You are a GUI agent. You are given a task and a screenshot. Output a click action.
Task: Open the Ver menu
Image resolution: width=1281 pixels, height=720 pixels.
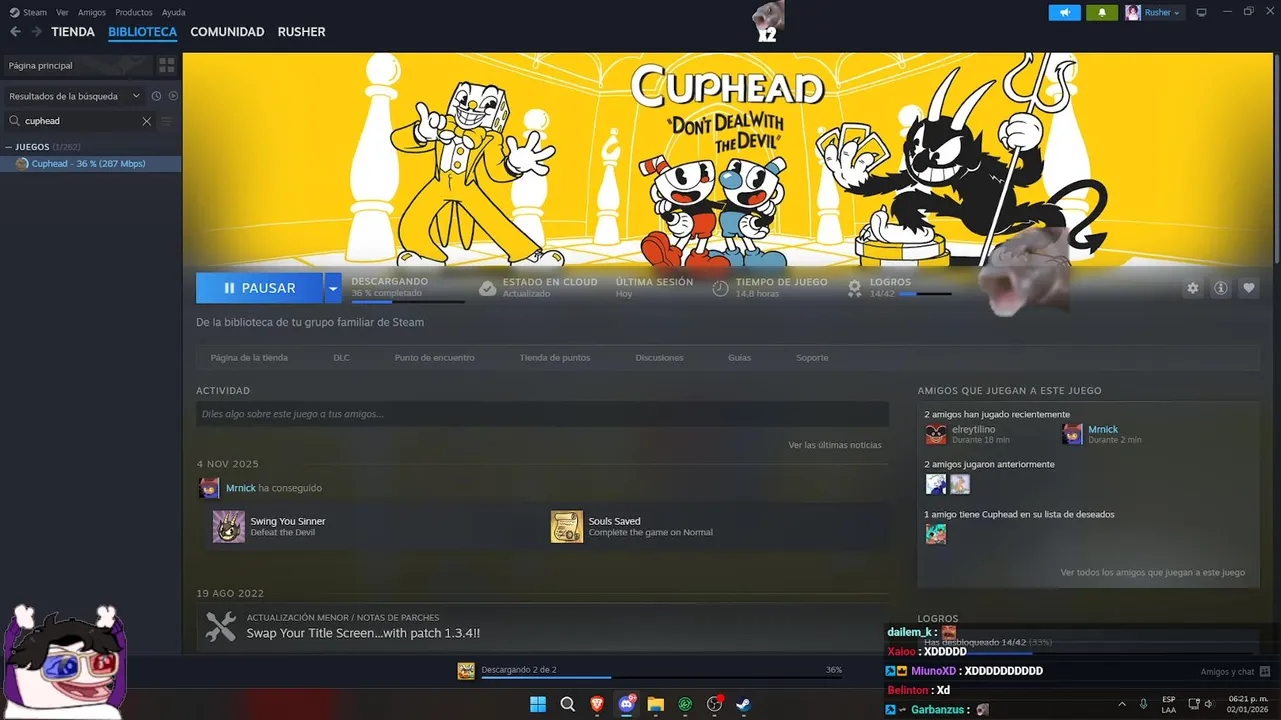tap(63, 12)
